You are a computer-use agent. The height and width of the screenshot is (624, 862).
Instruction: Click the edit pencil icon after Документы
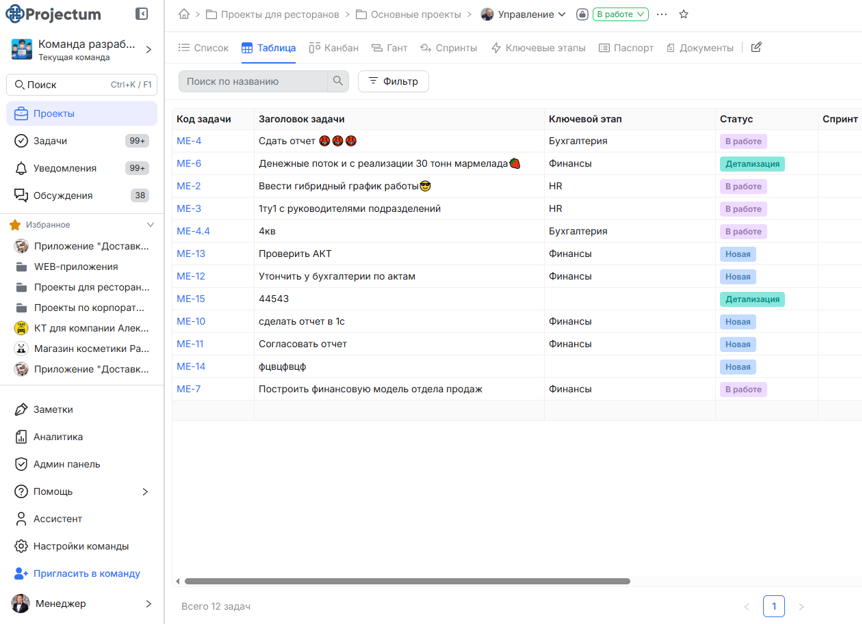756,47
